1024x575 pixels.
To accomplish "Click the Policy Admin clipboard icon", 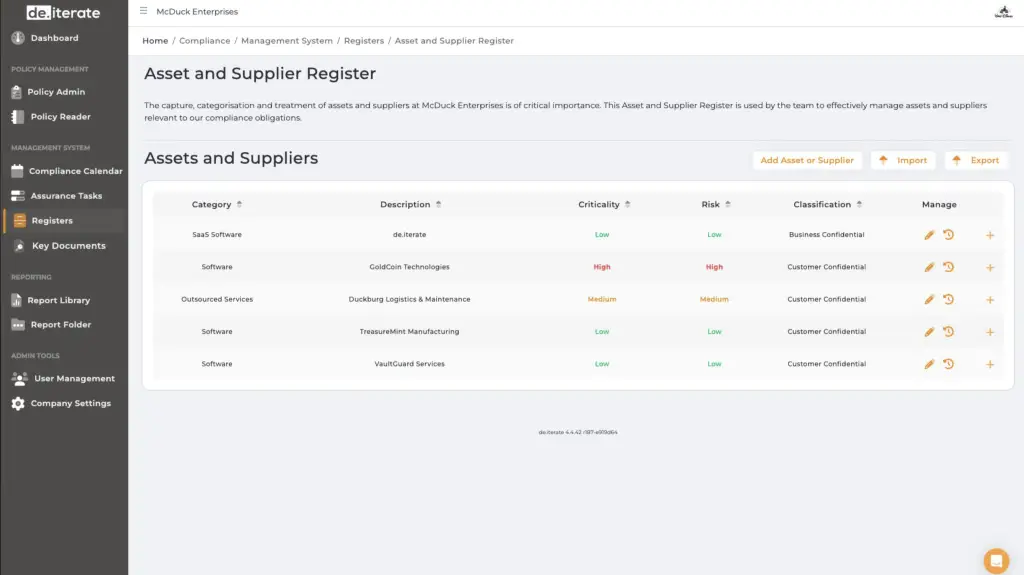I will coord(16,92).
